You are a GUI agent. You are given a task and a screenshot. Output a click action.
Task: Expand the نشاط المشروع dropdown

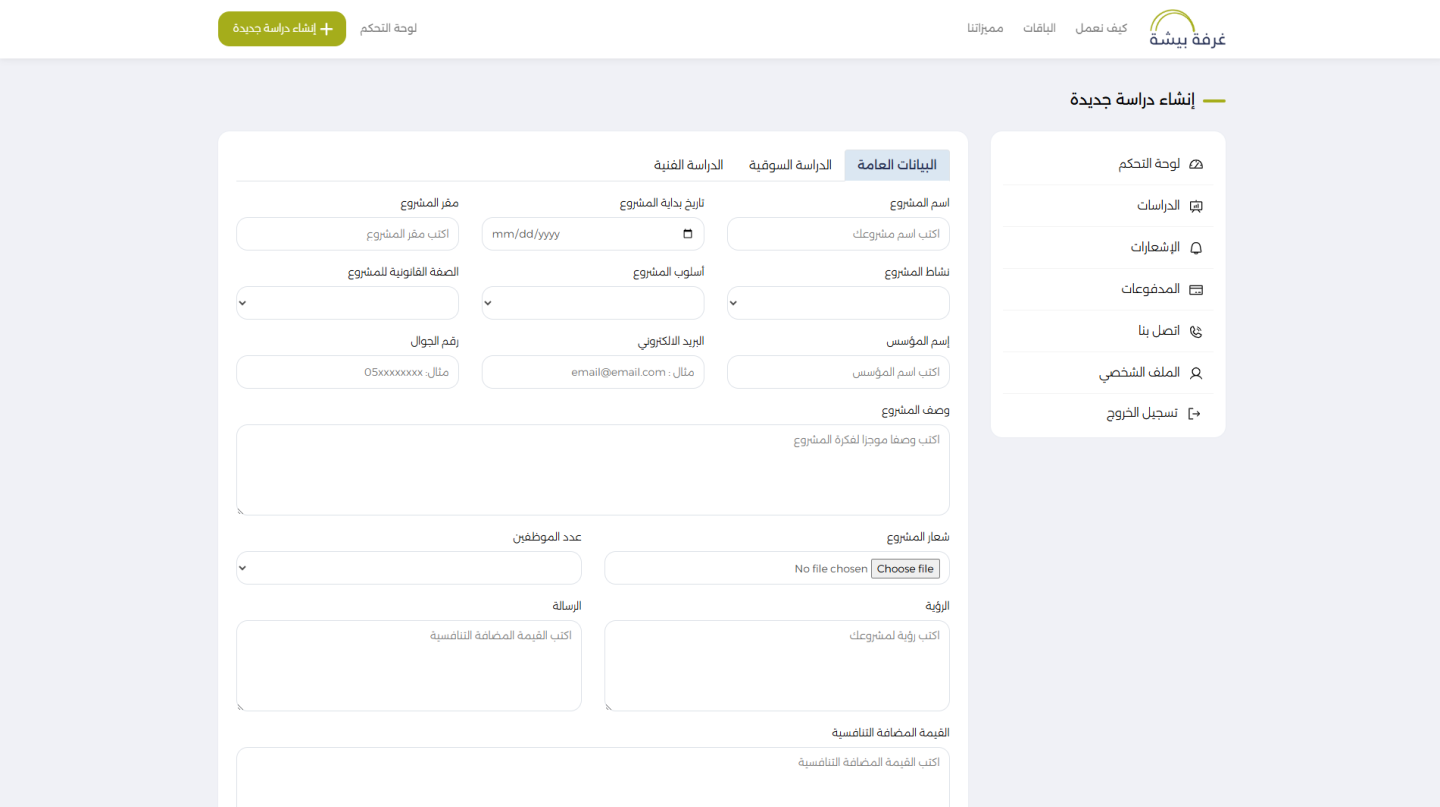838,303
